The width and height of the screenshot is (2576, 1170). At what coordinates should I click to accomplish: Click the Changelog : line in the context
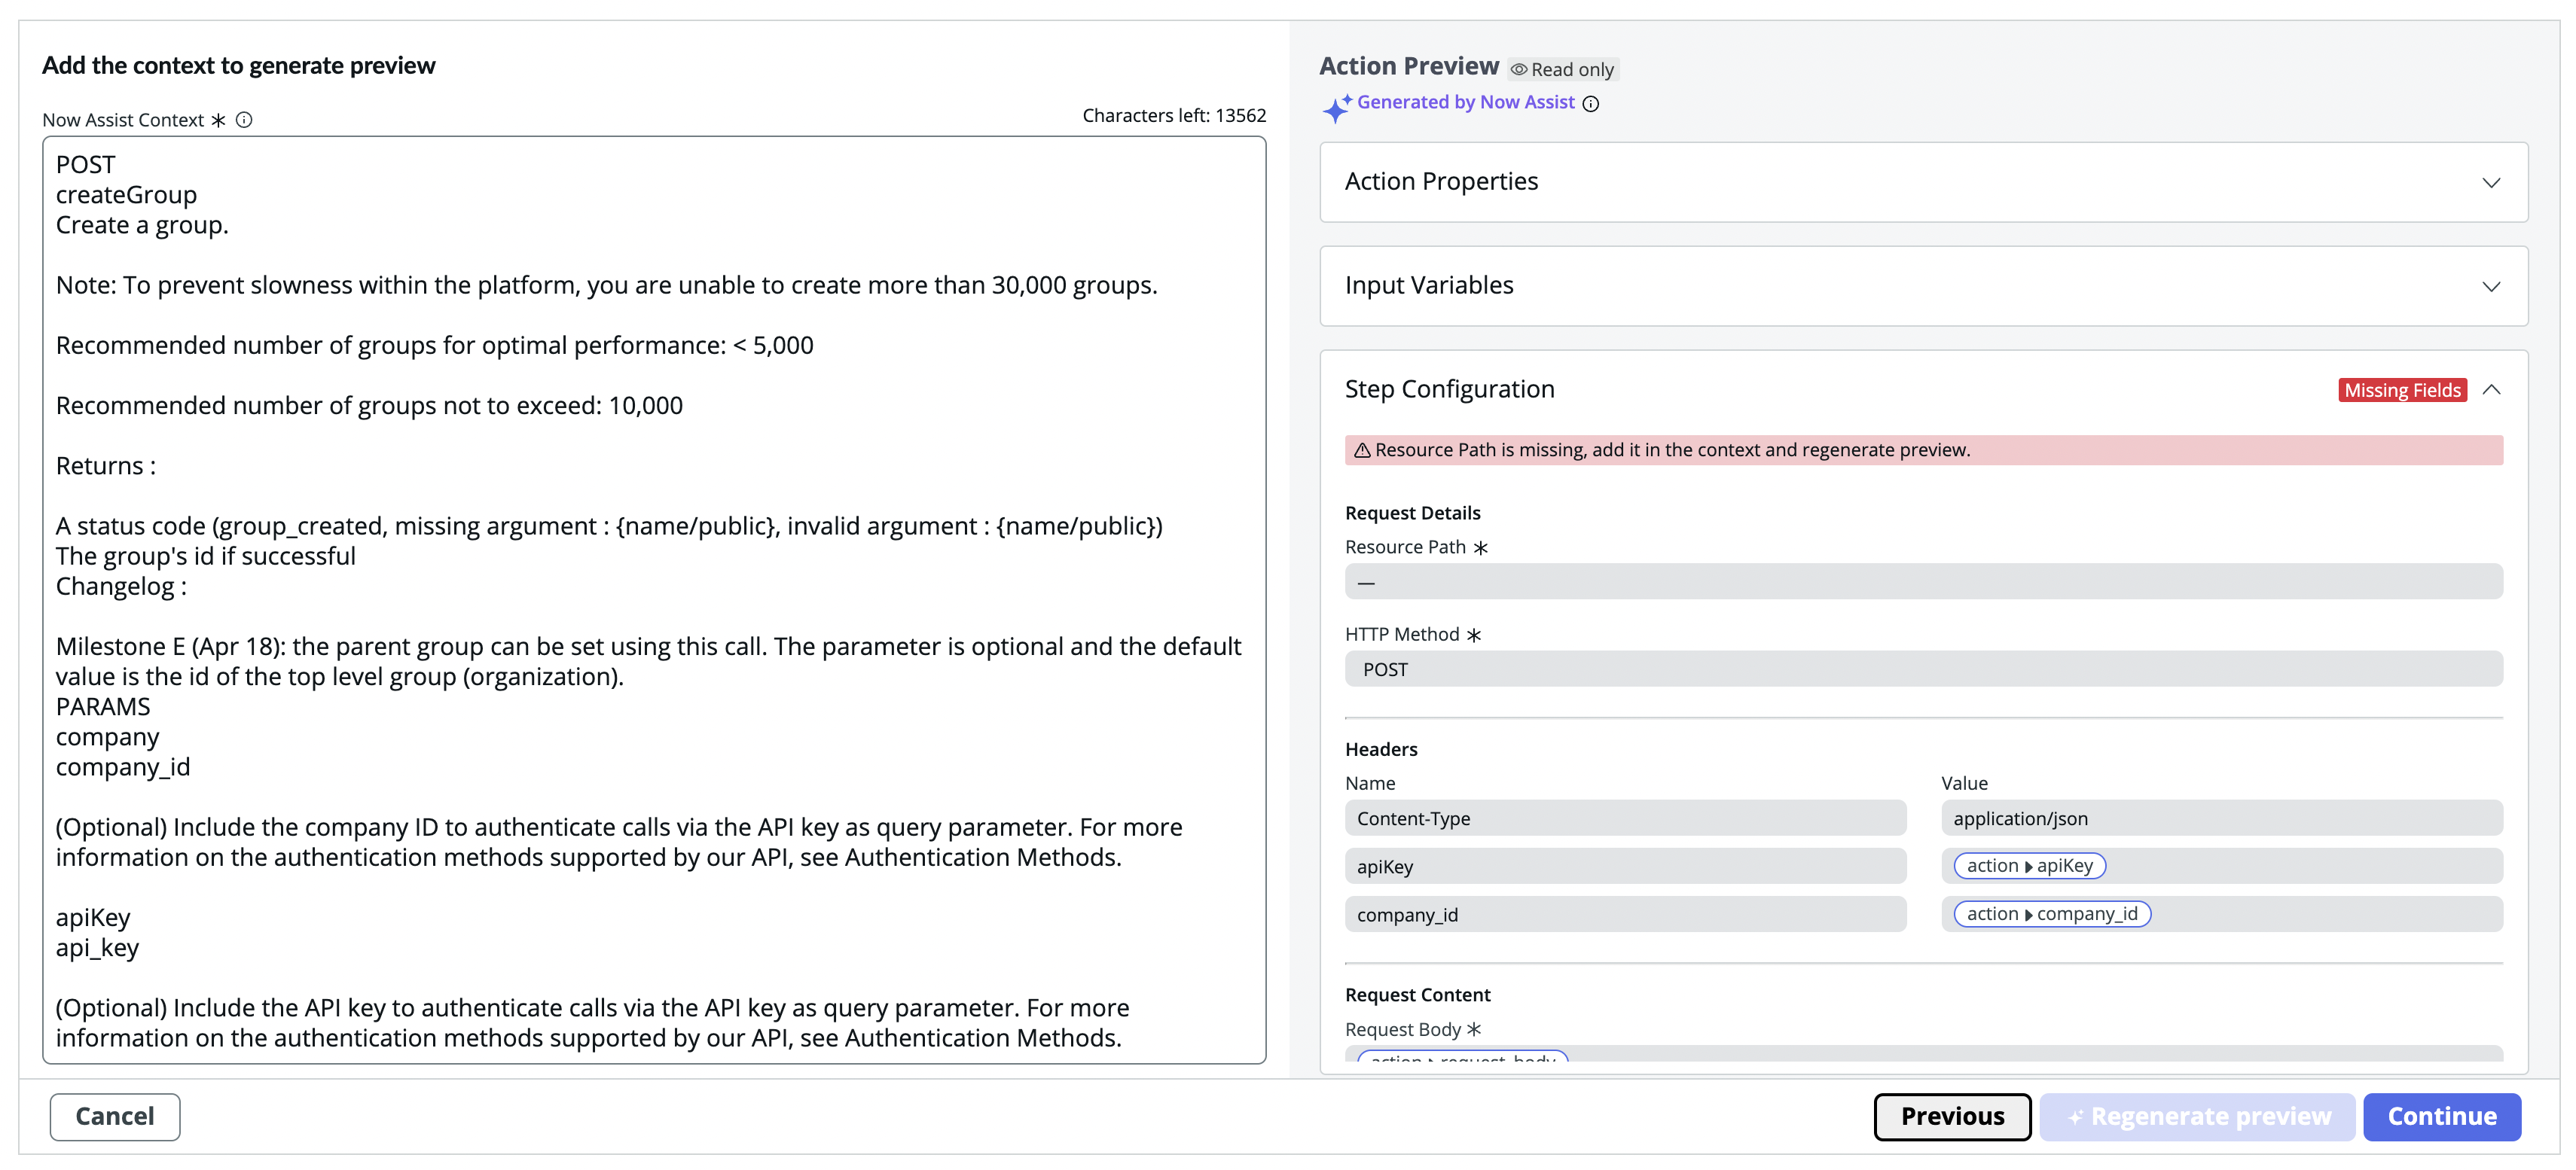pos(121,587)
